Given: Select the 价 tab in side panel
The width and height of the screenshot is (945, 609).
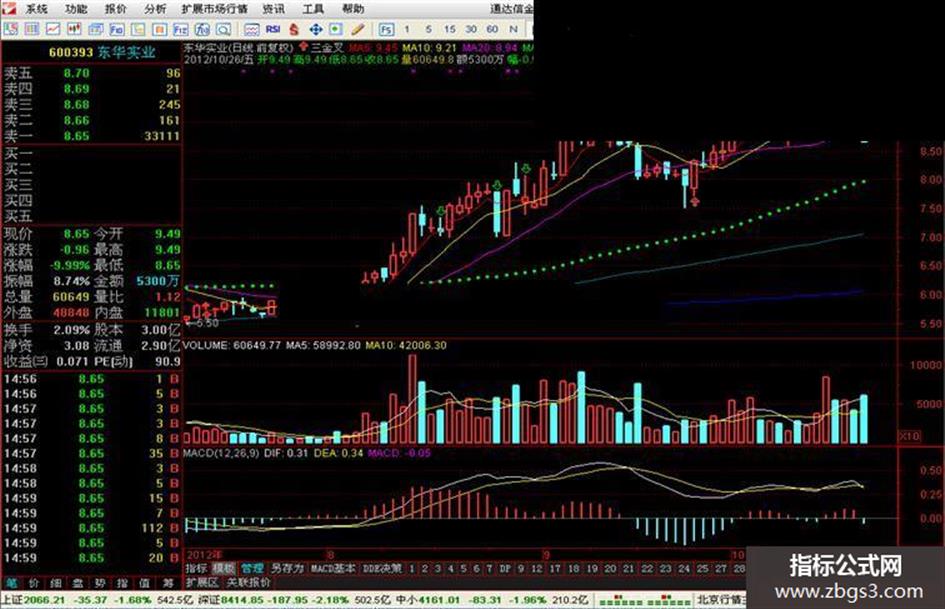Looking at the screenshot, I should [x=34, y=583].
